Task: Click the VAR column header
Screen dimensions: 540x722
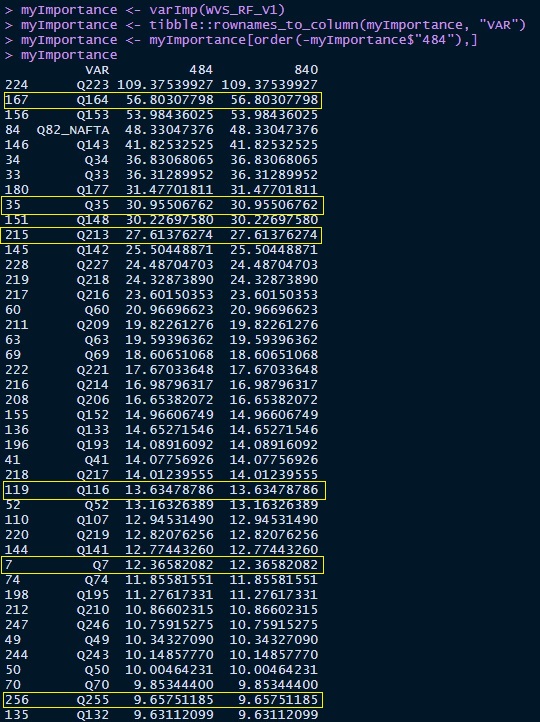Action: pos(97,70)
